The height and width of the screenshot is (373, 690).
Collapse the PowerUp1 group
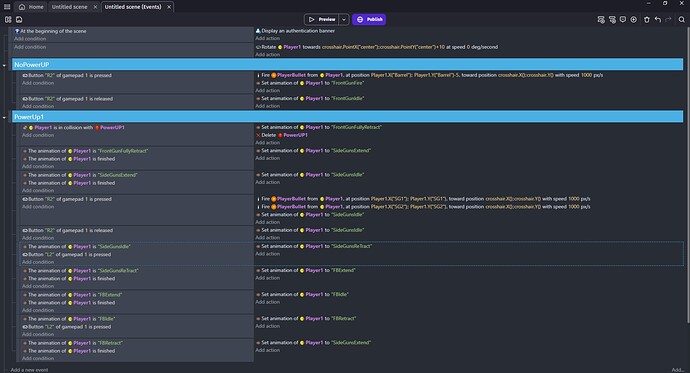[4, 117]
